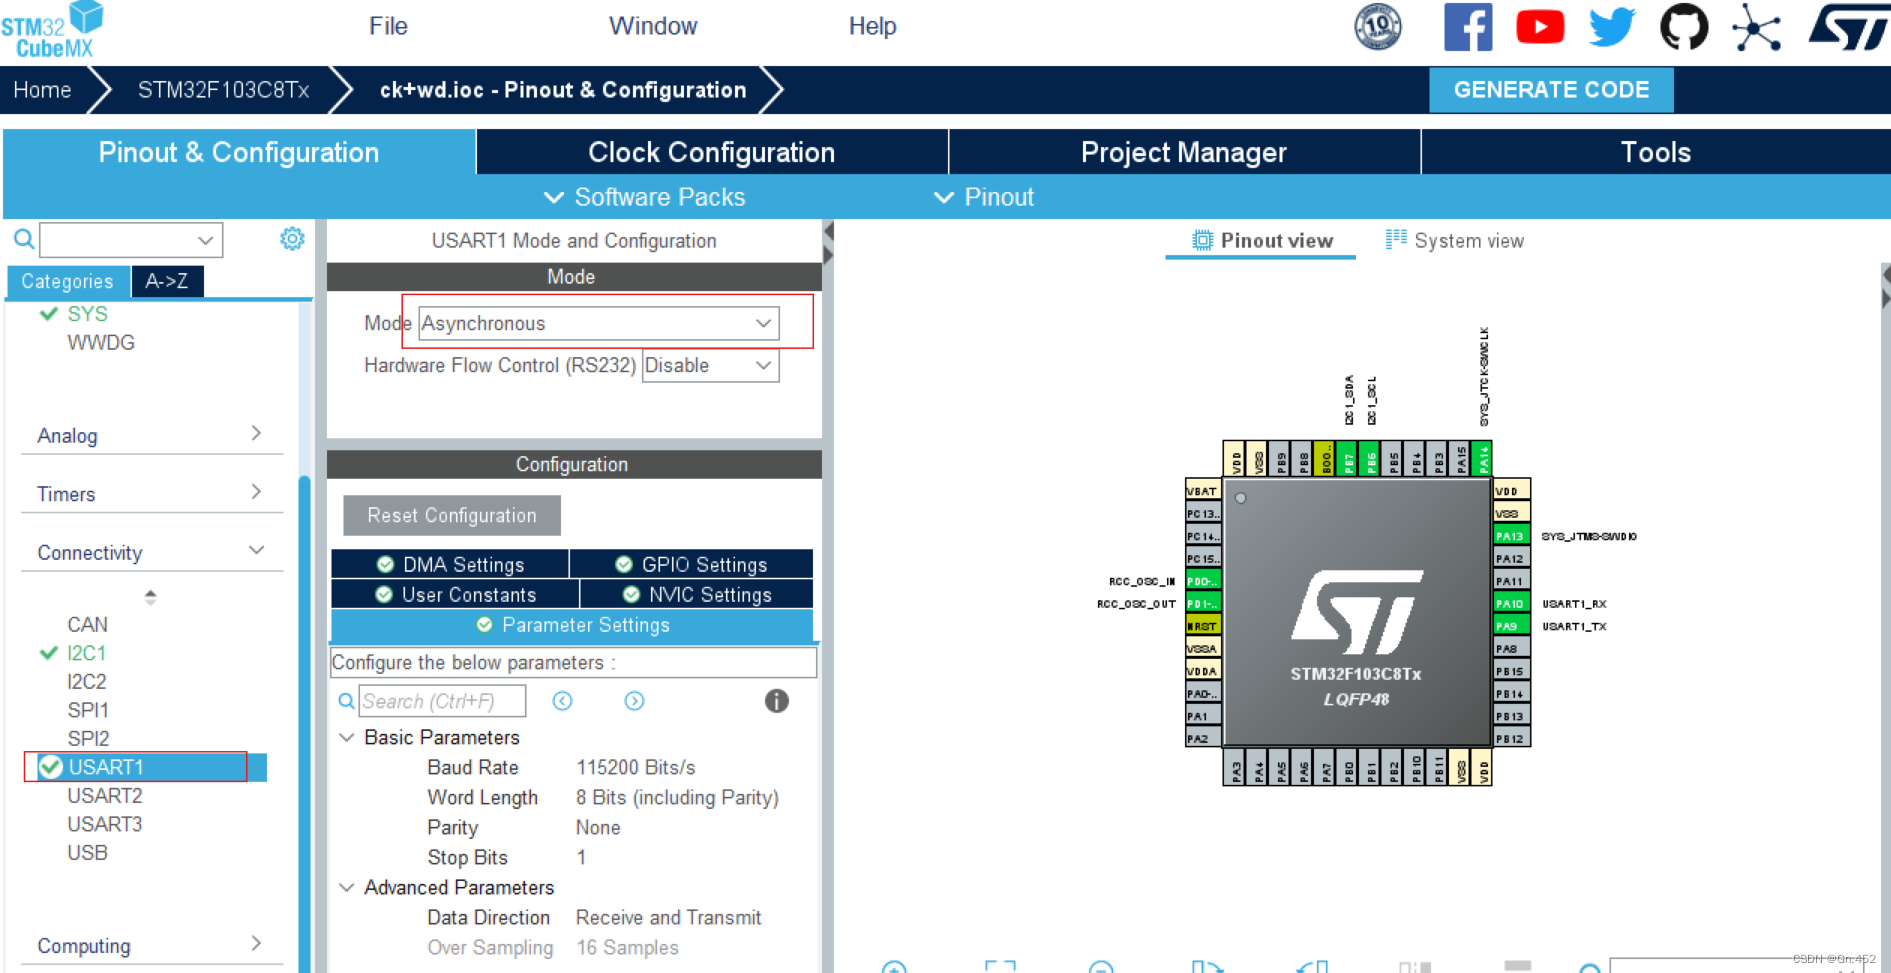The width and height of the screenshot is (1891, 973).
Task: Go to next parameter search result
Action: click(634, 701)
